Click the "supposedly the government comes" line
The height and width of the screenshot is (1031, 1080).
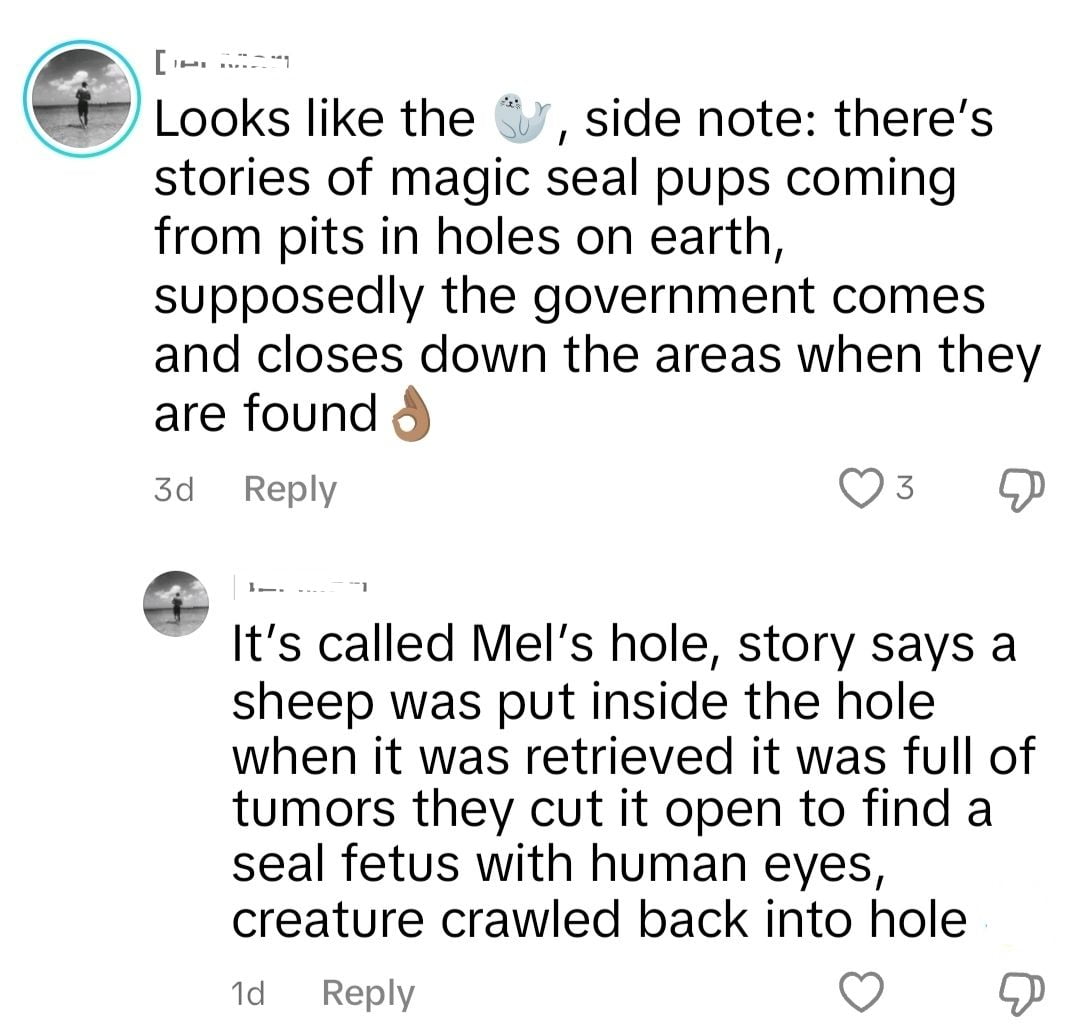(x=569, y=297)
